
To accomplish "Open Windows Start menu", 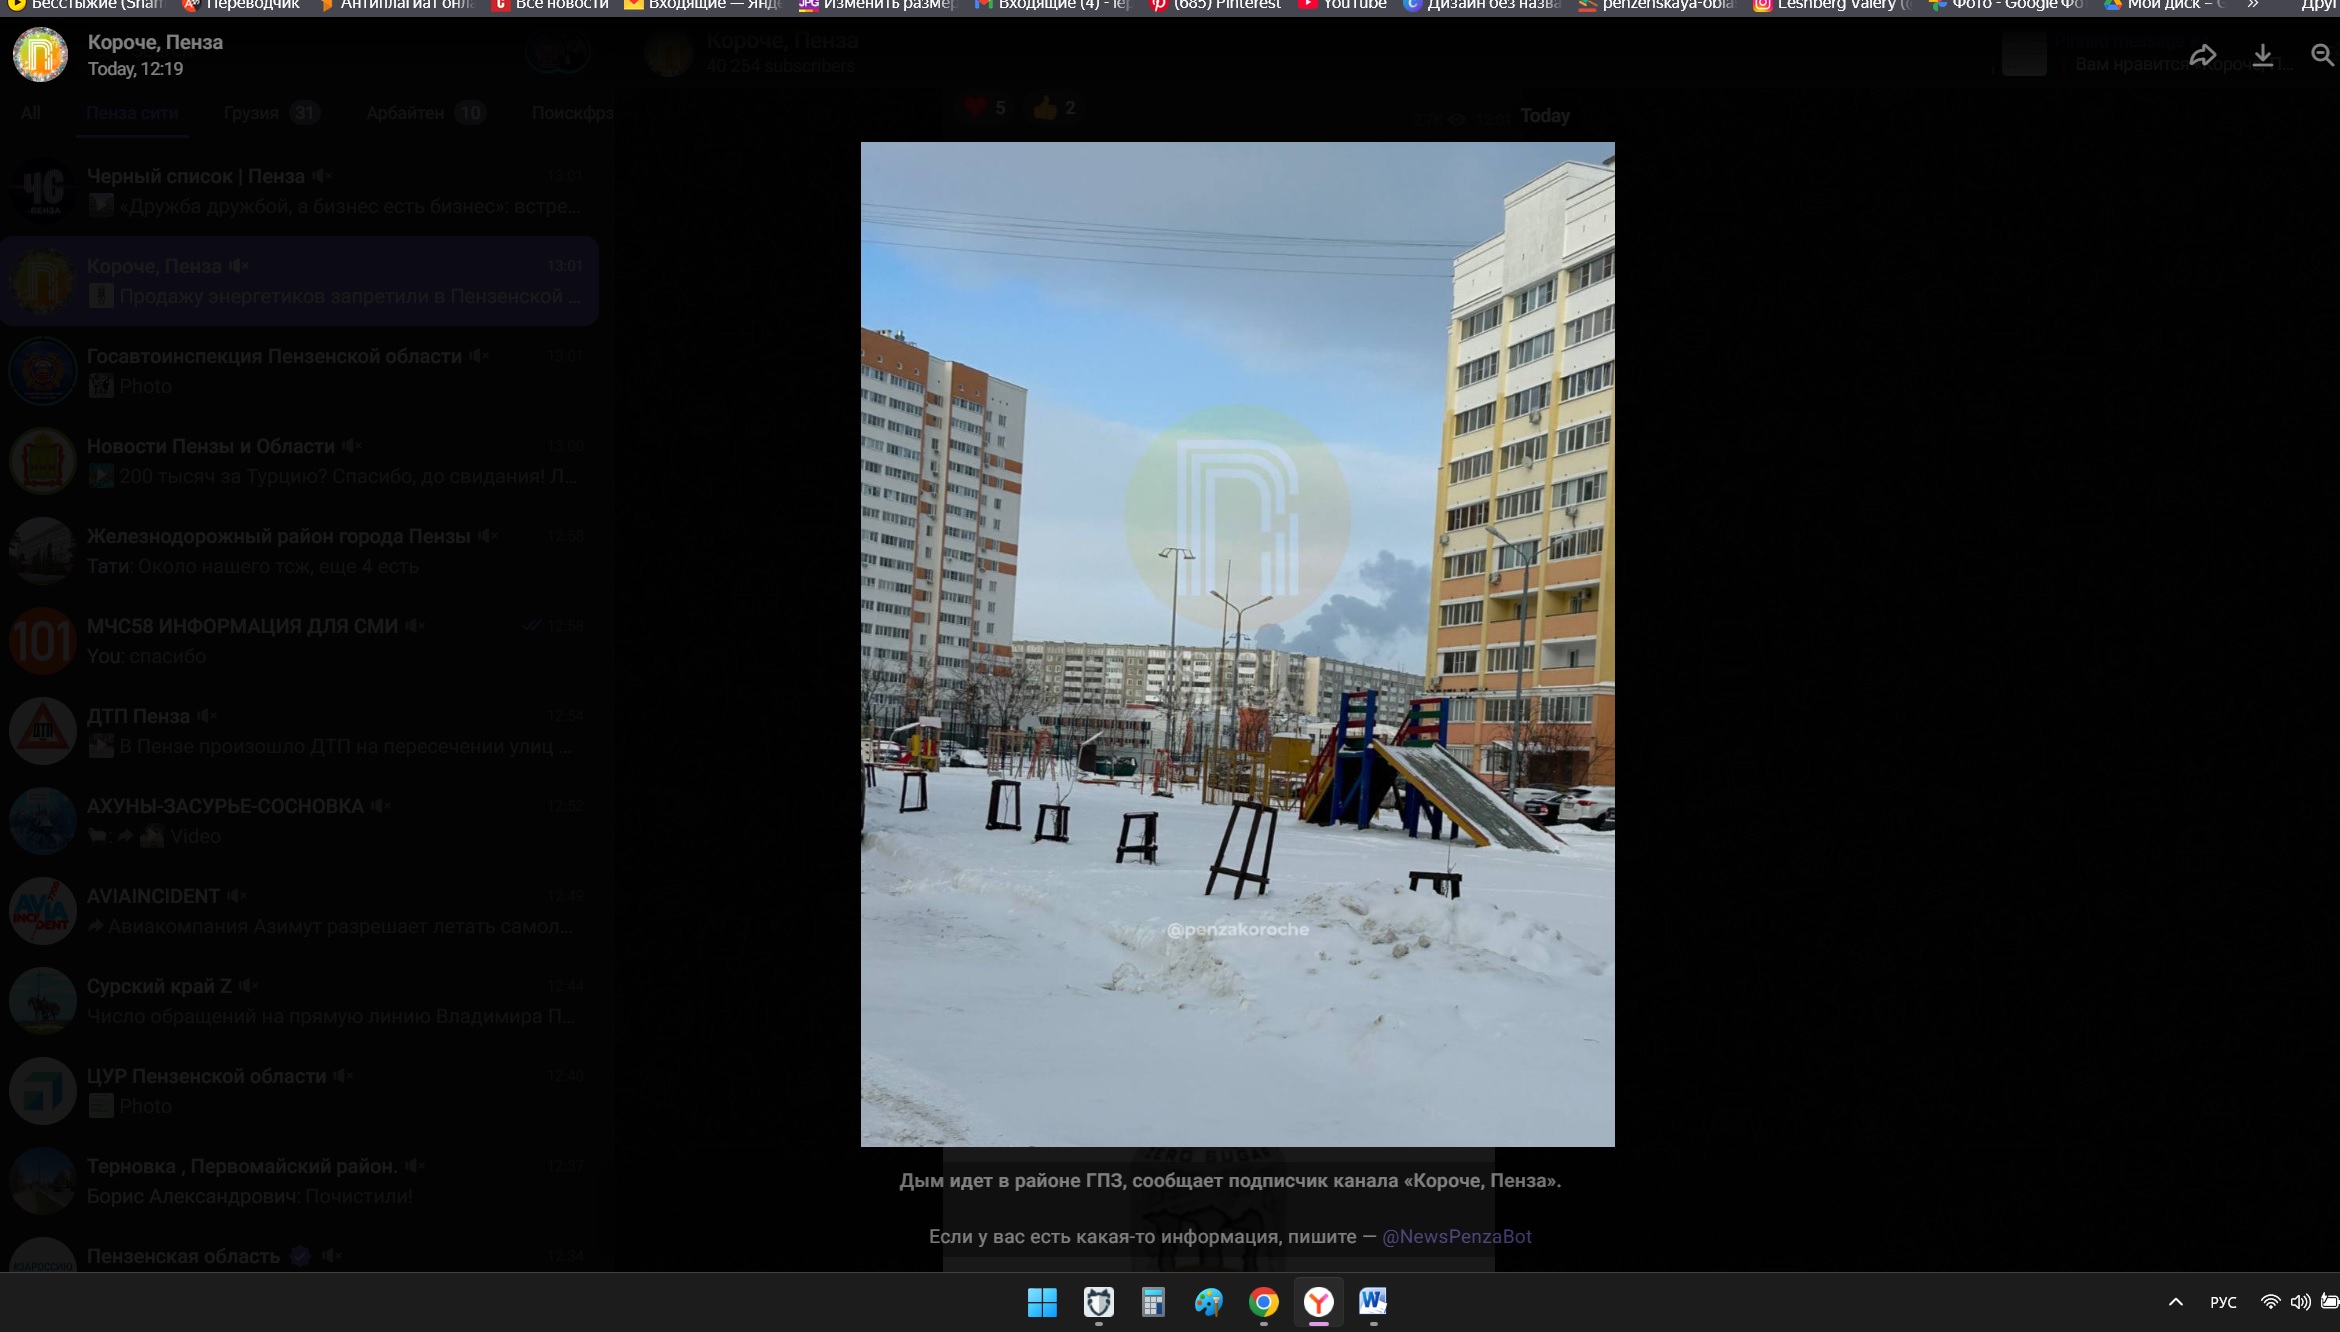I will click(1042, 1302).
